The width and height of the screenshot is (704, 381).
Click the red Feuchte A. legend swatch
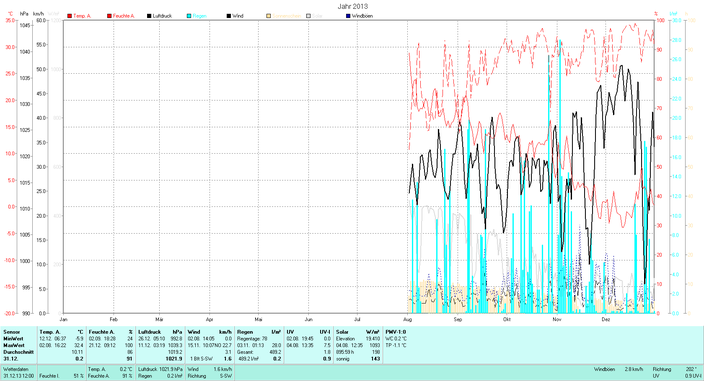pos(109,16)
